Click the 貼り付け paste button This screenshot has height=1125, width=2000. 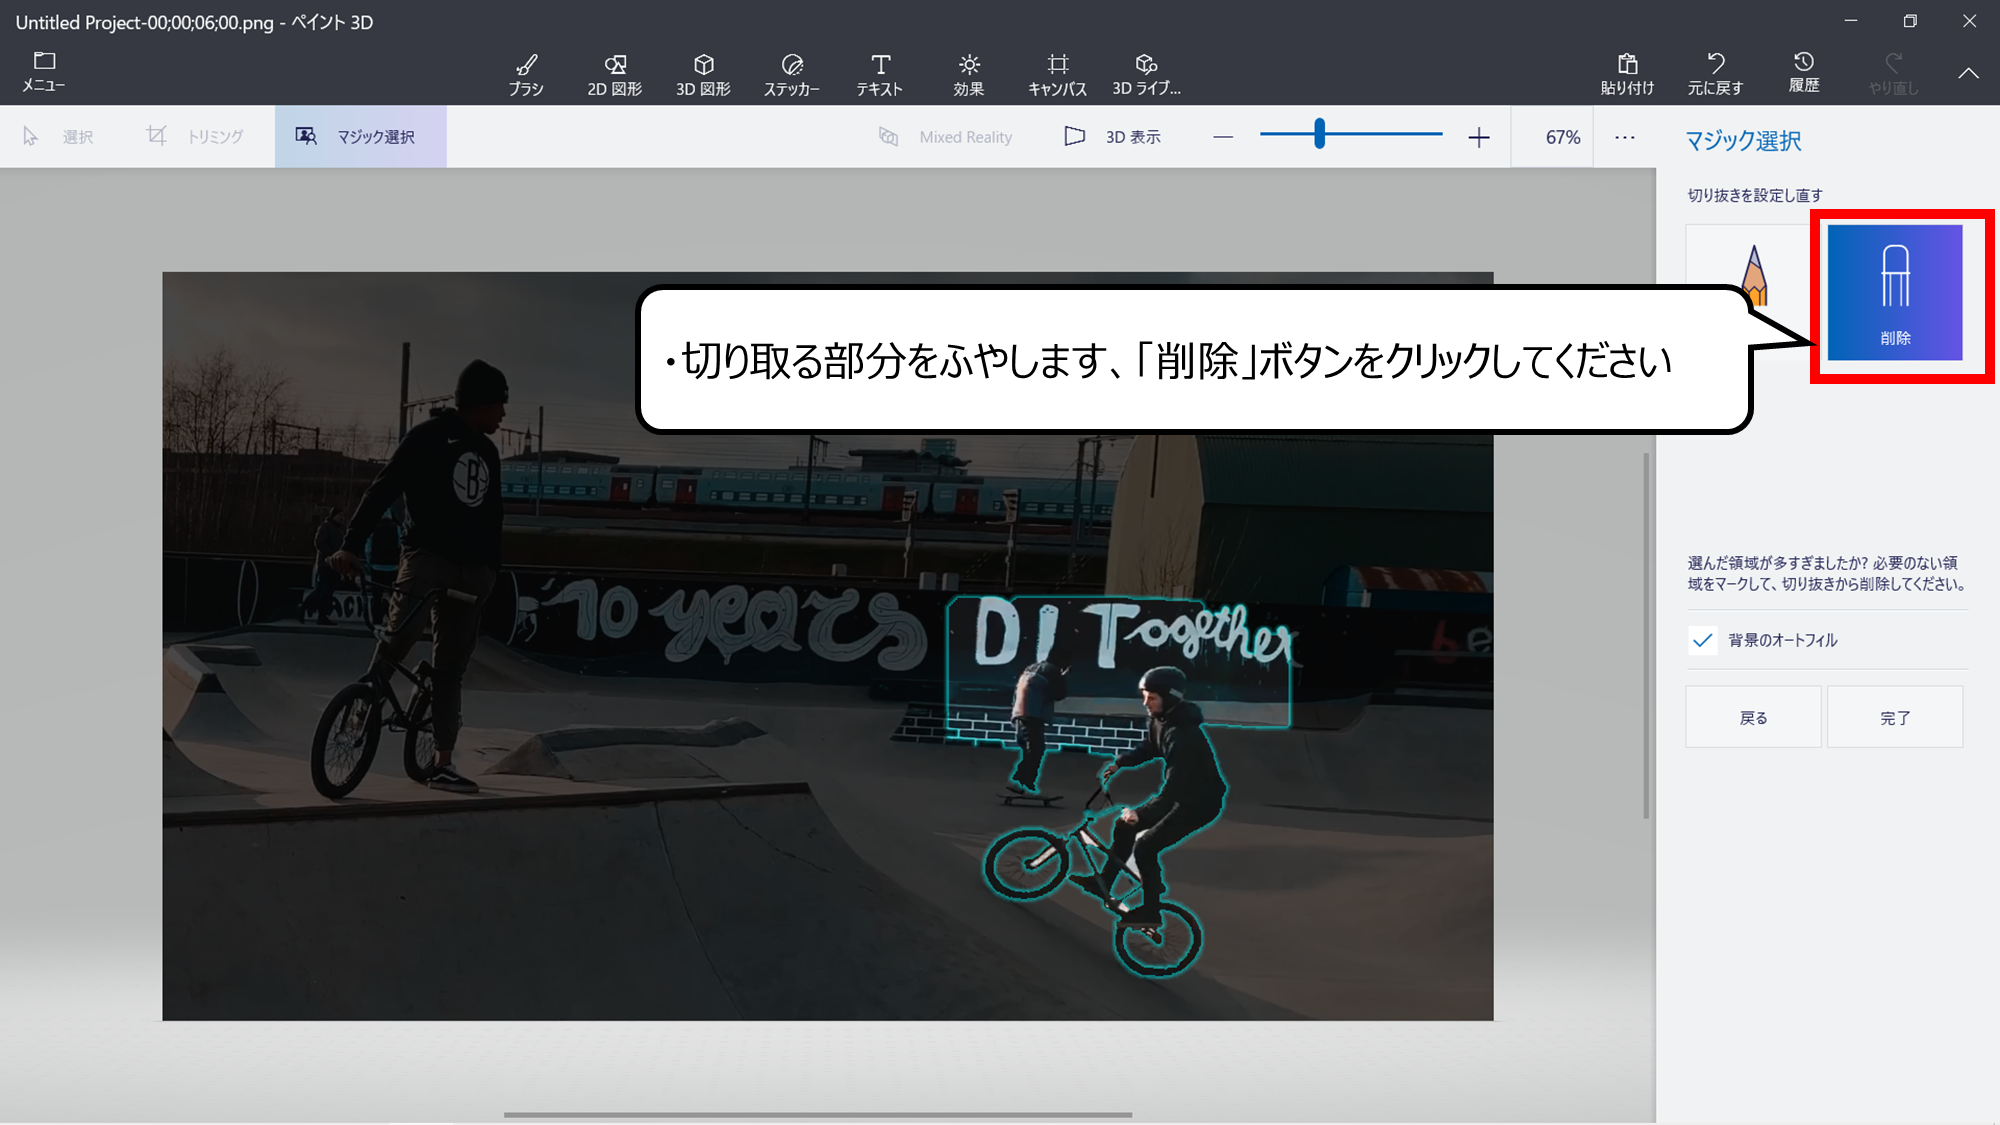[1627, 75]
